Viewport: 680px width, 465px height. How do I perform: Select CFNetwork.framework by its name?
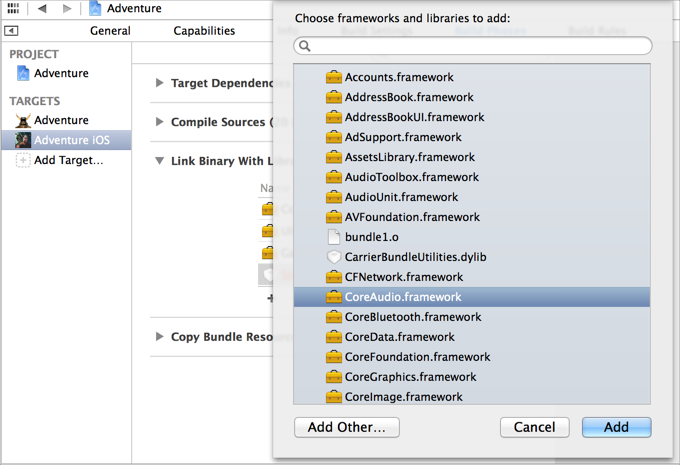pos(404,277)
